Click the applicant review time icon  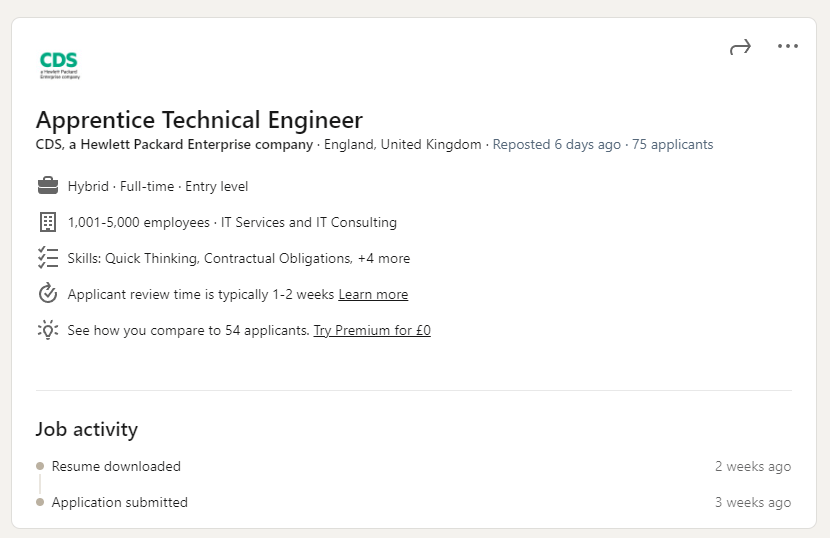pyautogui.click(x=47, y=294)
